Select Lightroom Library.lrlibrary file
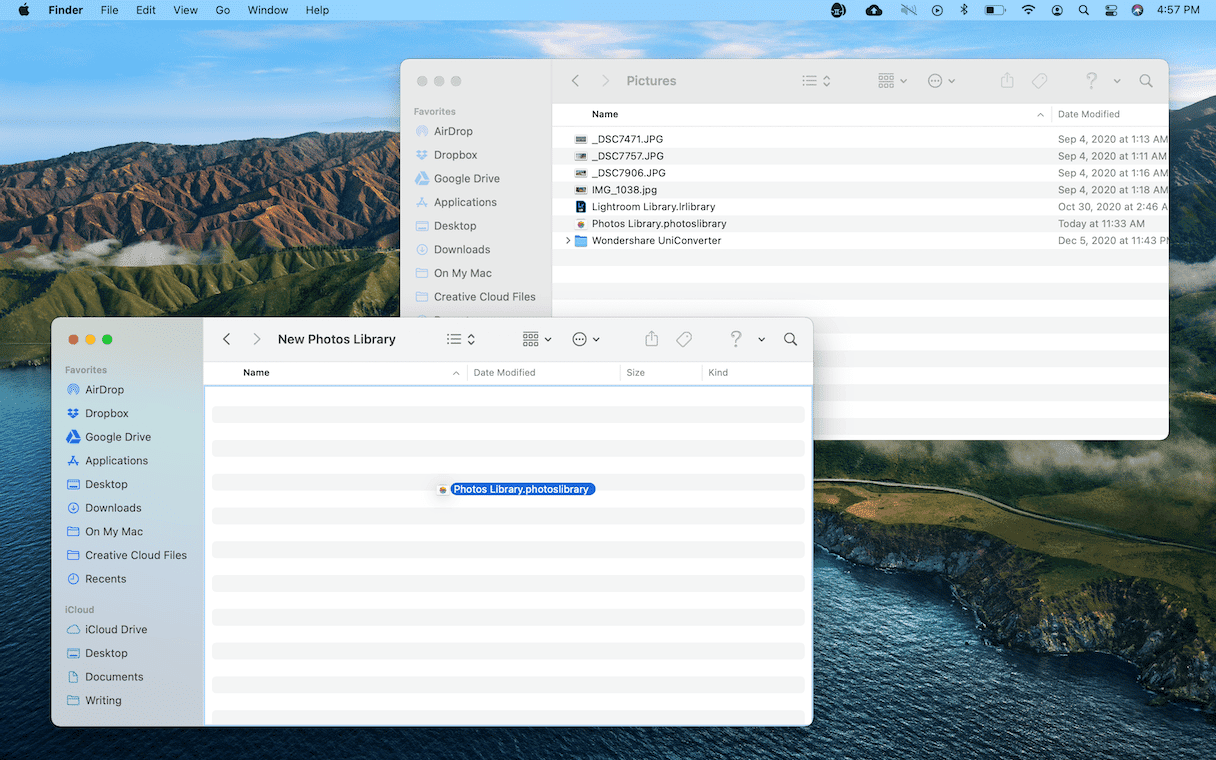1216x760 pixels. (653, 207)
